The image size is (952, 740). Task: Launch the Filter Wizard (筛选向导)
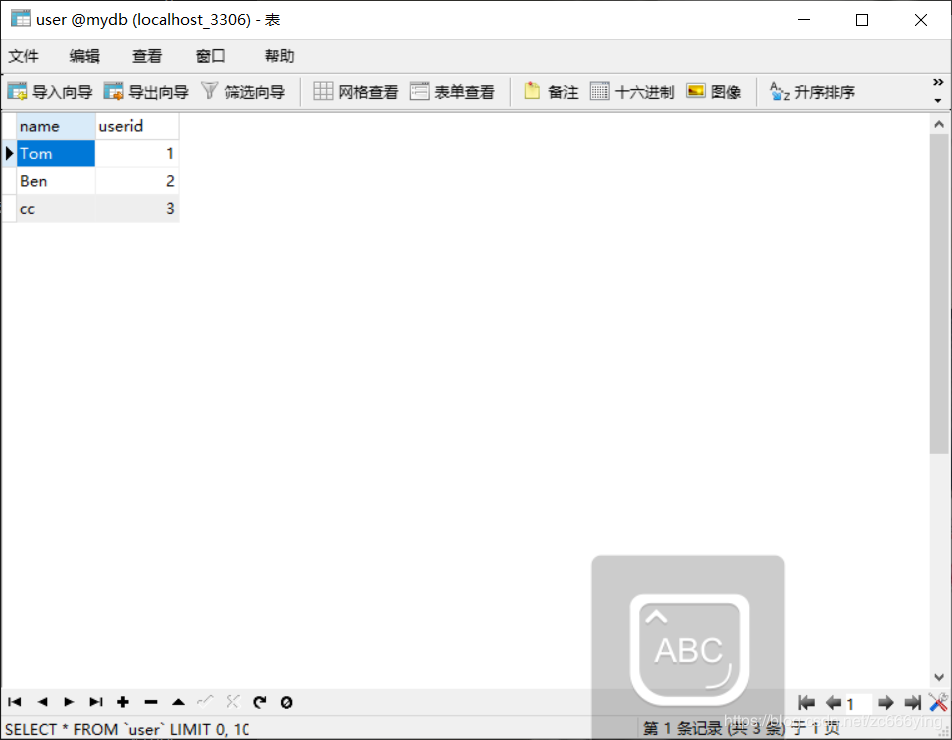coord(243,92)
